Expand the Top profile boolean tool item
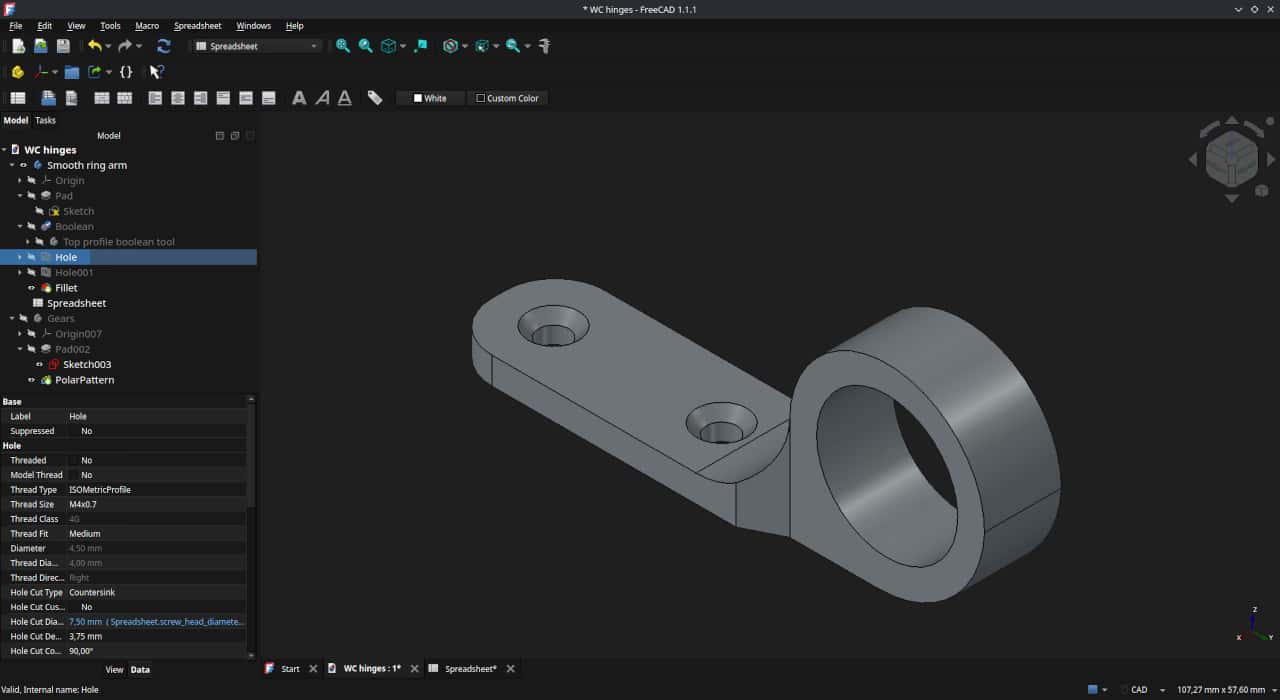The image size is (1280, 700). [x=28, y=242]
